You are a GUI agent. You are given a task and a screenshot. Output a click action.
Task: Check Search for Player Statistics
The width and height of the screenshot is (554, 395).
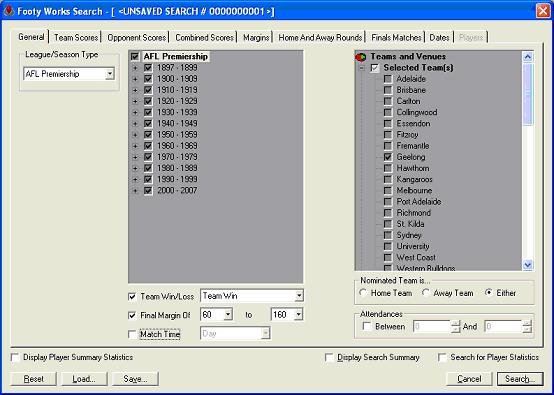(x=442, y=358)
